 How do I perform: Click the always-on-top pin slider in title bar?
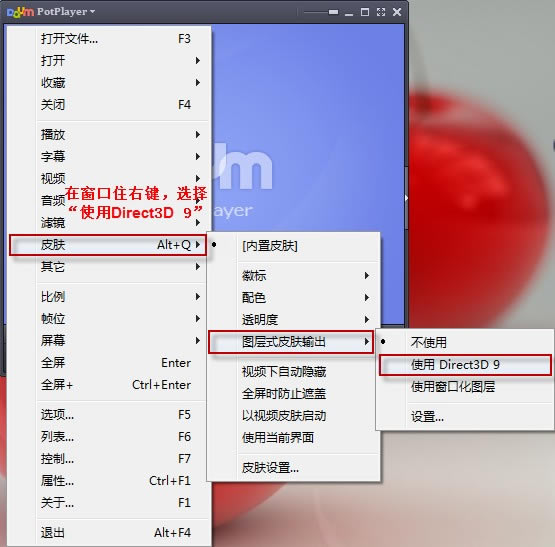click(321, 12)
